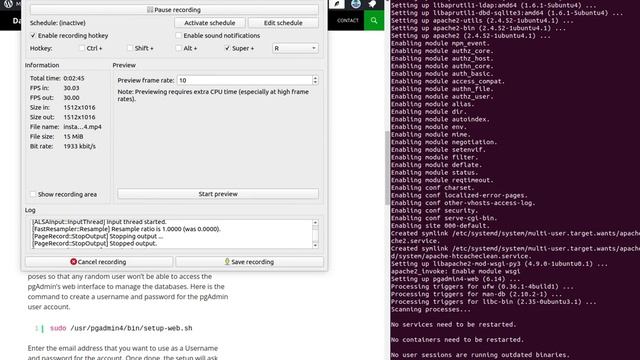Image resolution: width=640 pixels, height=360 pixels.
Task: Click terminal line 'Enabling conf security.'
Action: (434, 211)
